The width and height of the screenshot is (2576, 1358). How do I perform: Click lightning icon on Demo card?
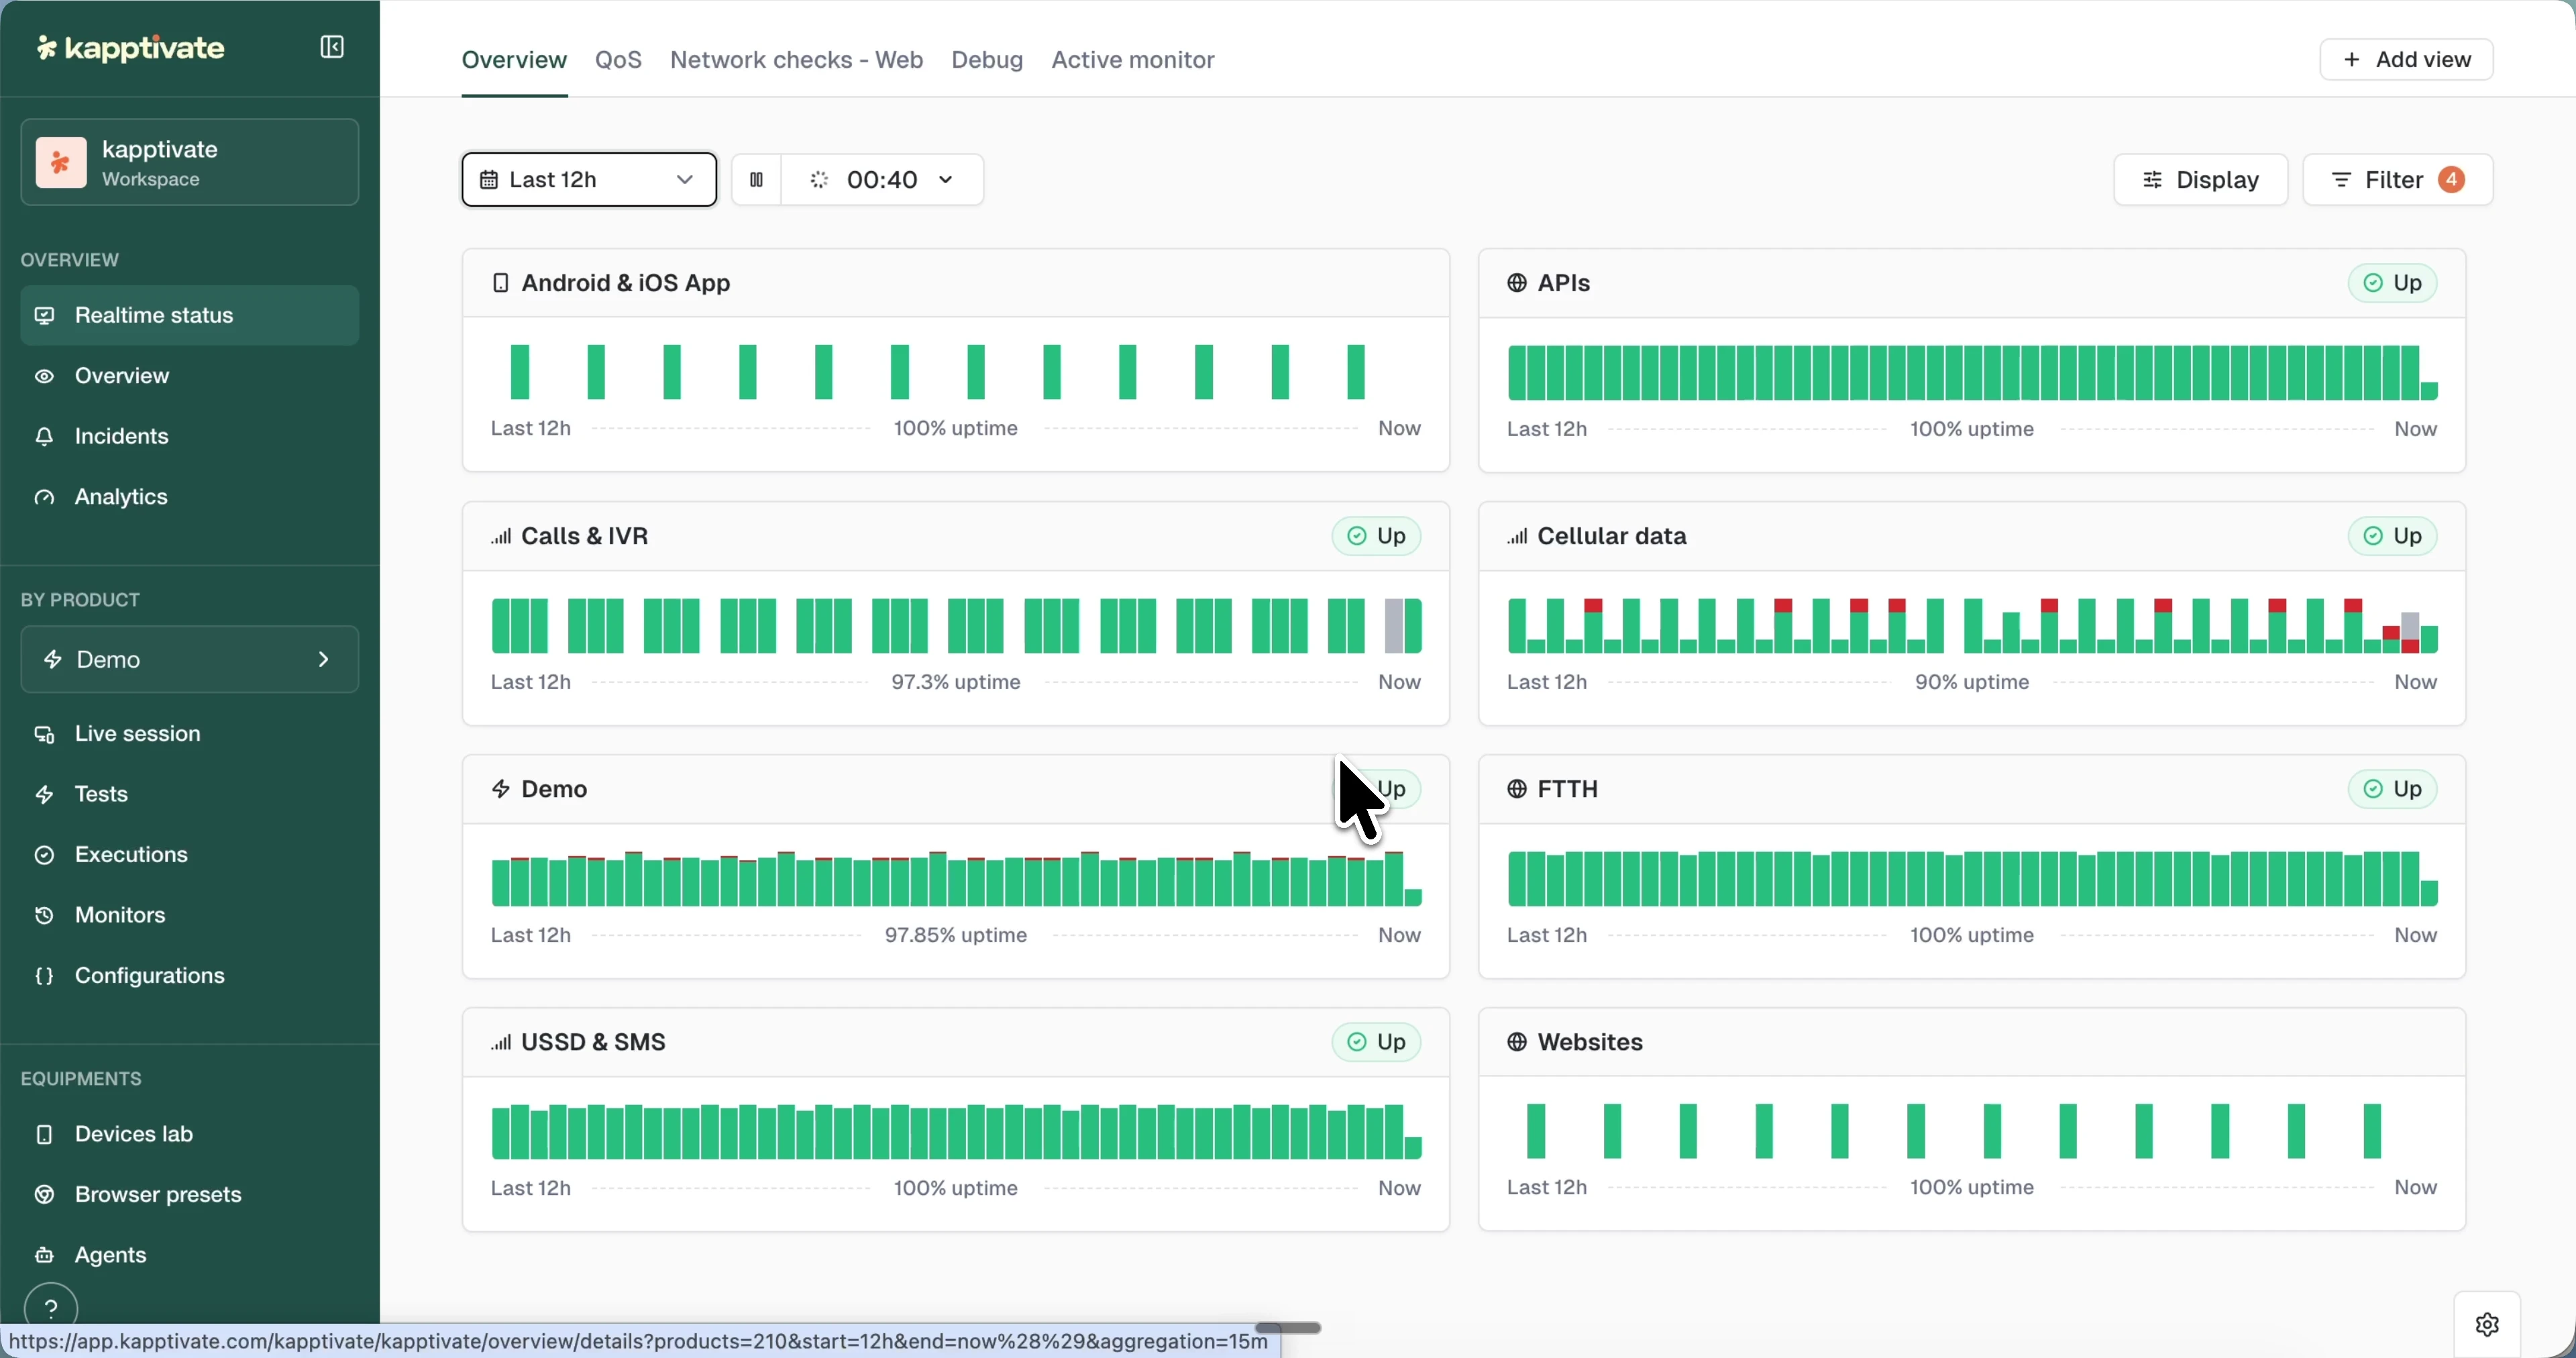(x=501, y=790)
